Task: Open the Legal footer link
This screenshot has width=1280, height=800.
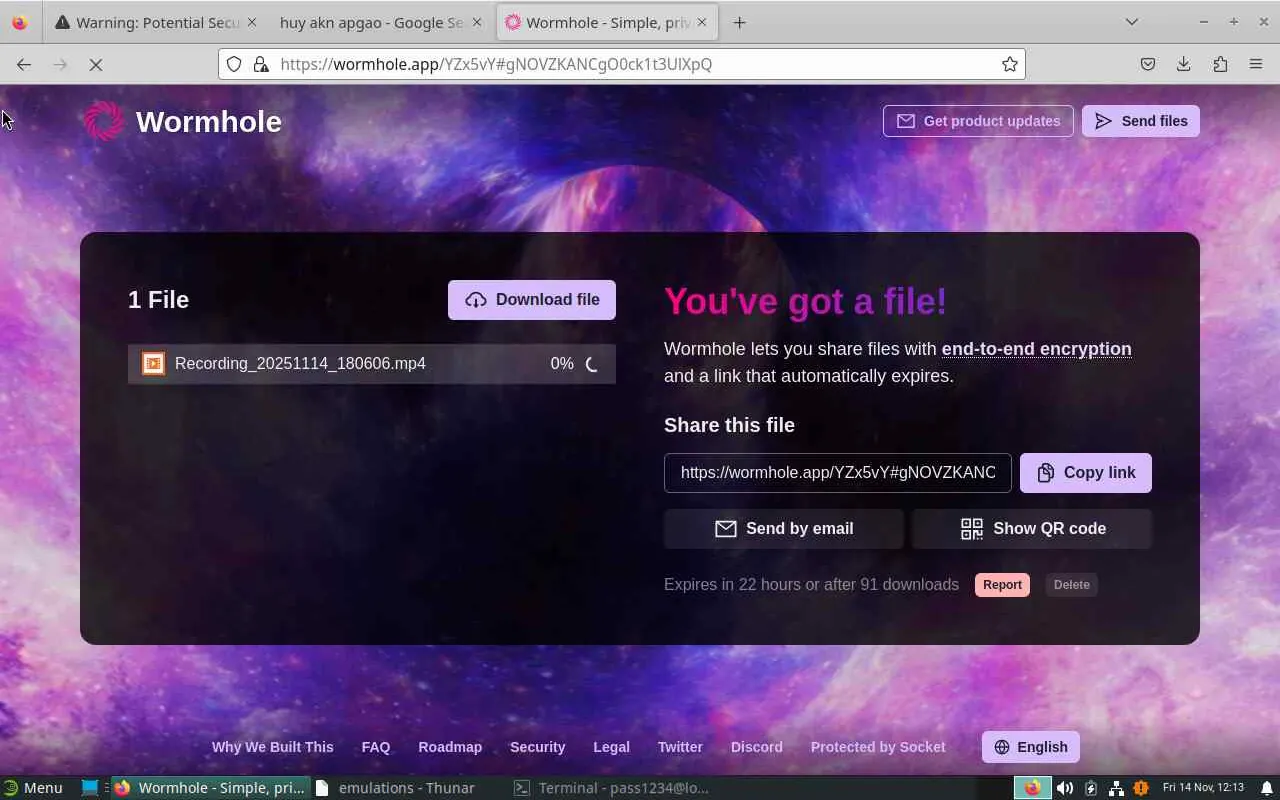Action: (611, 747)
